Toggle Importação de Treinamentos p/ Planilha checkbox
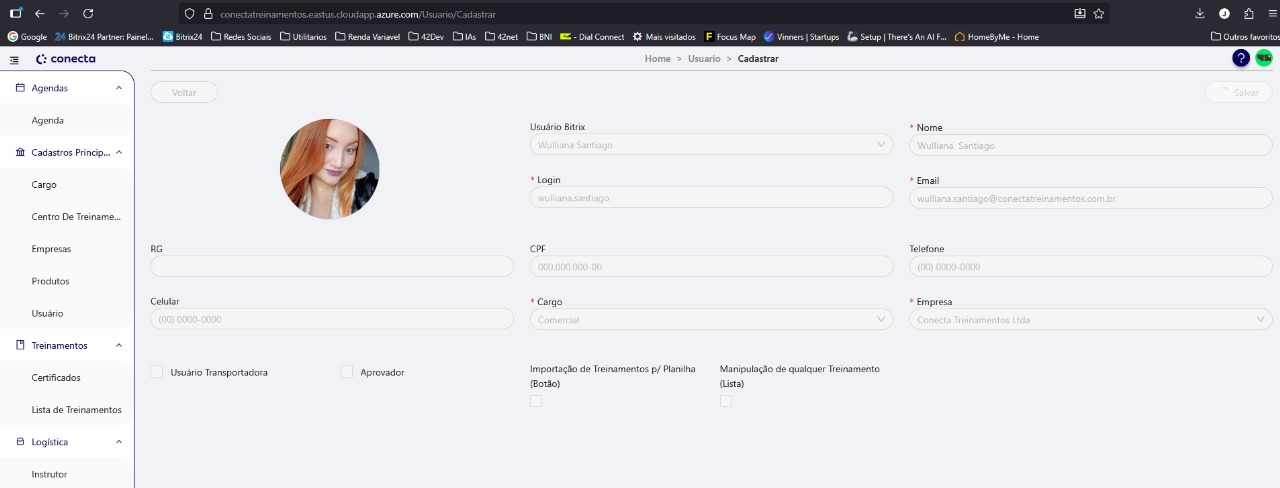 pyautogui.click(x=536, y=401)
